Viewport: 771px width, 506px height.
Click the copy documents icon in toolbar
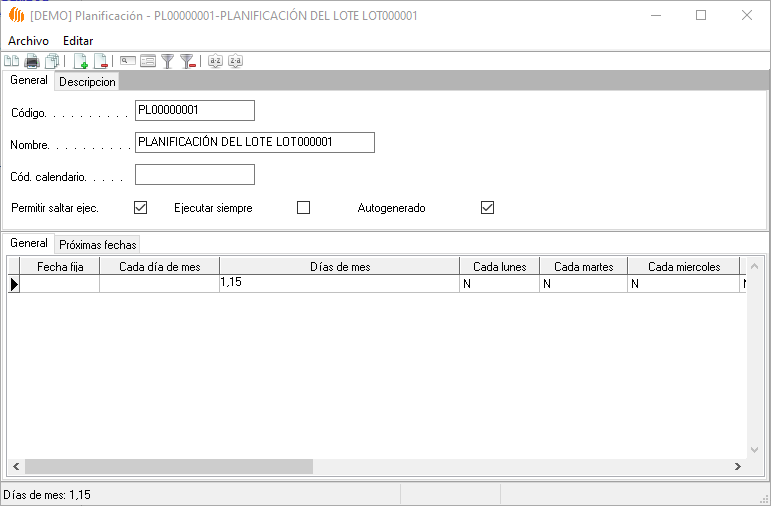tap(52, 61)
